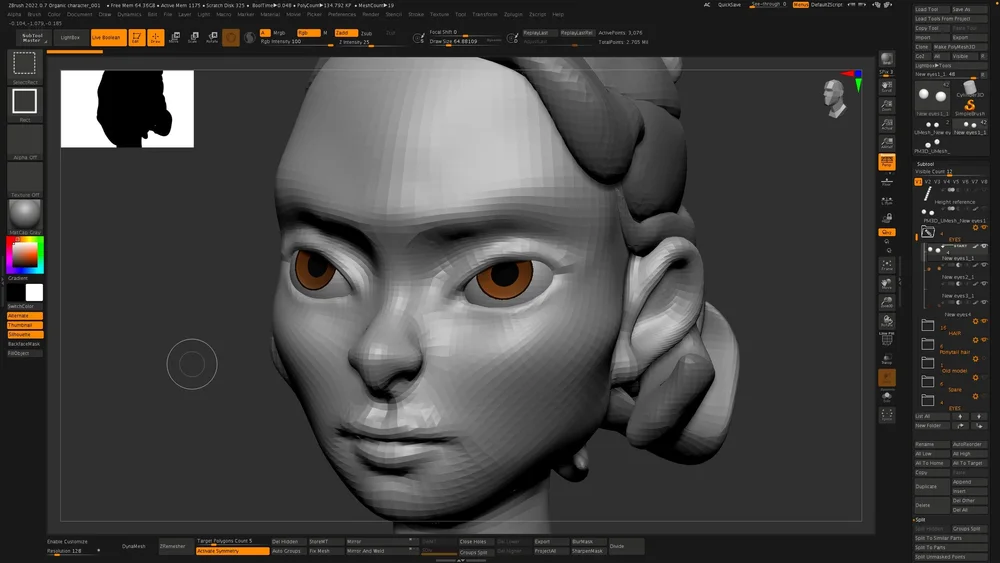
Task: Open the Stroke menu
Action: point(416,14)
